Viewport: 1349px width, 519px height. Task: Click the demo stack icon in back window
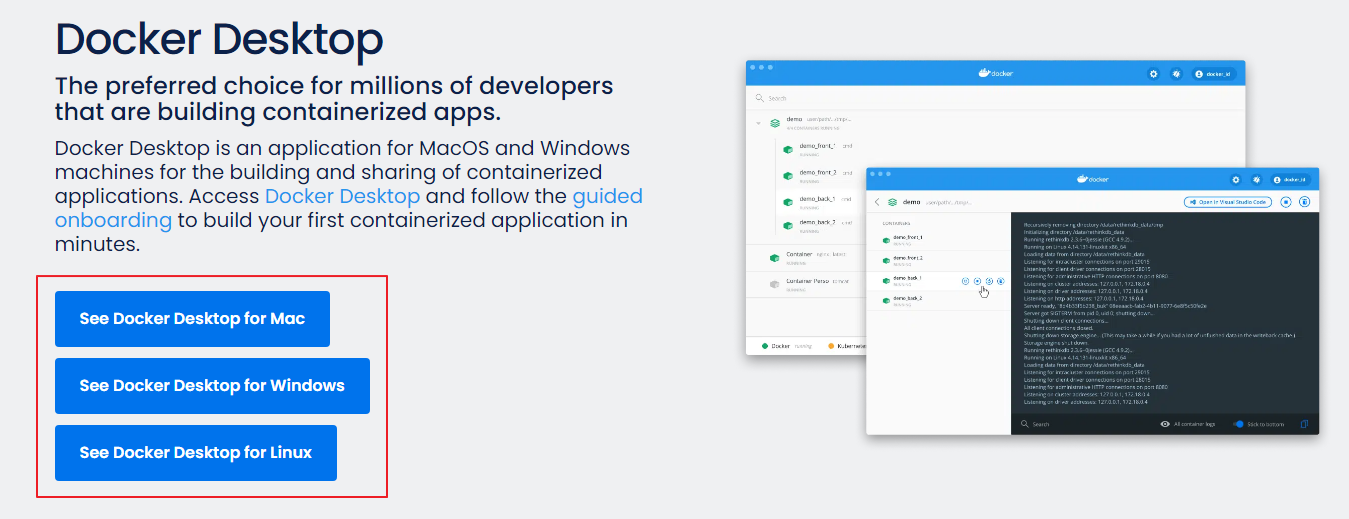tap(775, 123)
